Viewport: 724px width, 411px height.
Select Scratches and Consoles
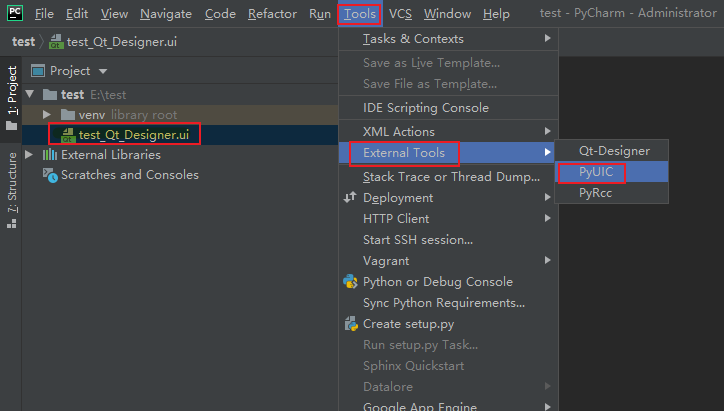[130, 175]
